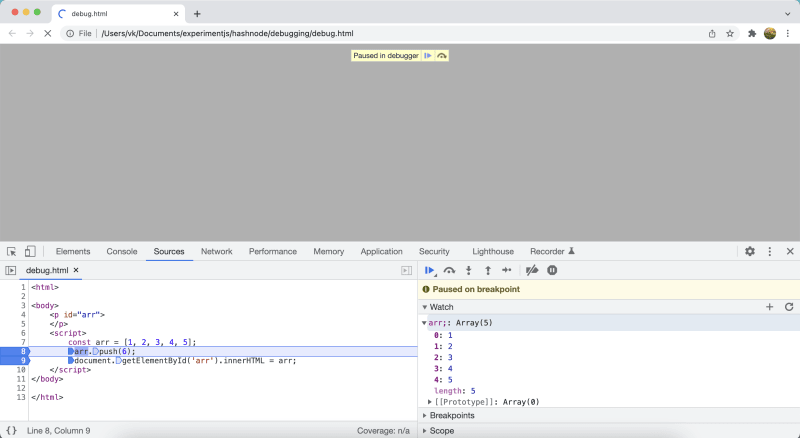Resume from the page overlay

(x=428, y=56)
